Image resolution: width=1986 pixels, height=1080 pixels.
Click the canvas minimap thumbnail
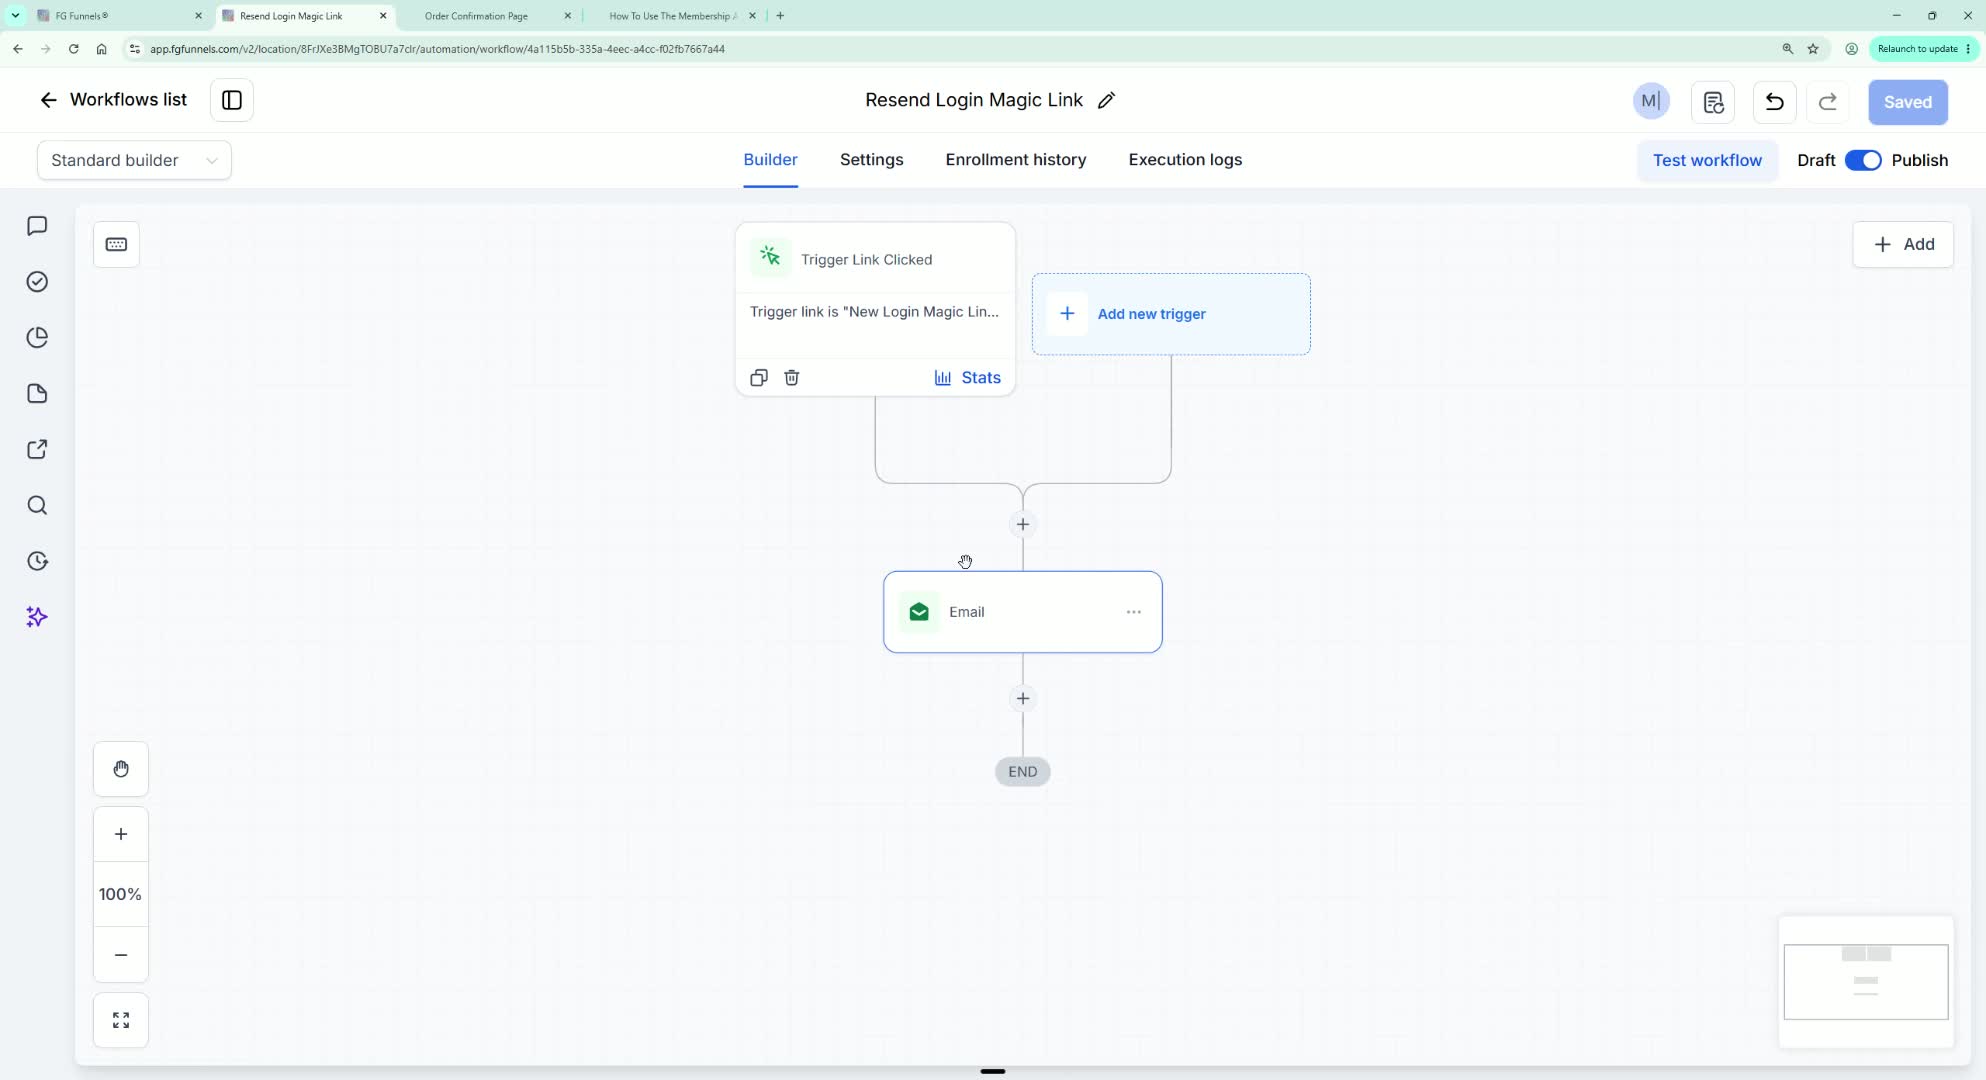point(1866,981)
